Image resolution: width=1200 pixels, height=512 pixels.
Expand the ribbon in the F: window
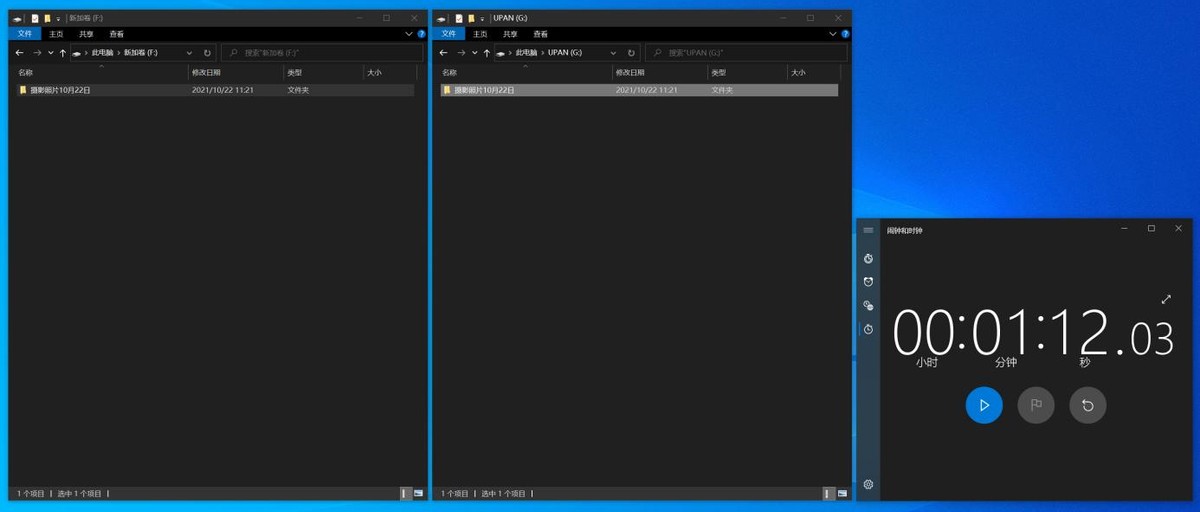tap(408, 34)
